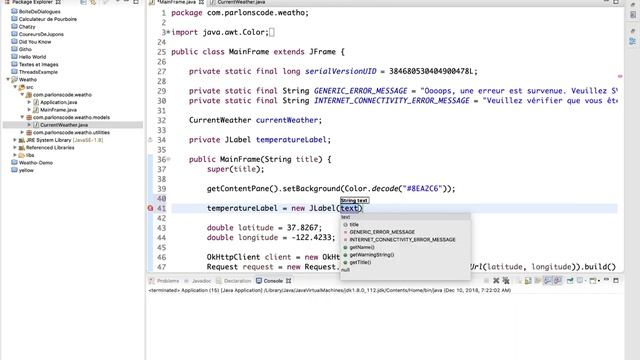This screenshot has width=640, height=360.
Task: Click the src source folder icon
Action: click(22, 87)
